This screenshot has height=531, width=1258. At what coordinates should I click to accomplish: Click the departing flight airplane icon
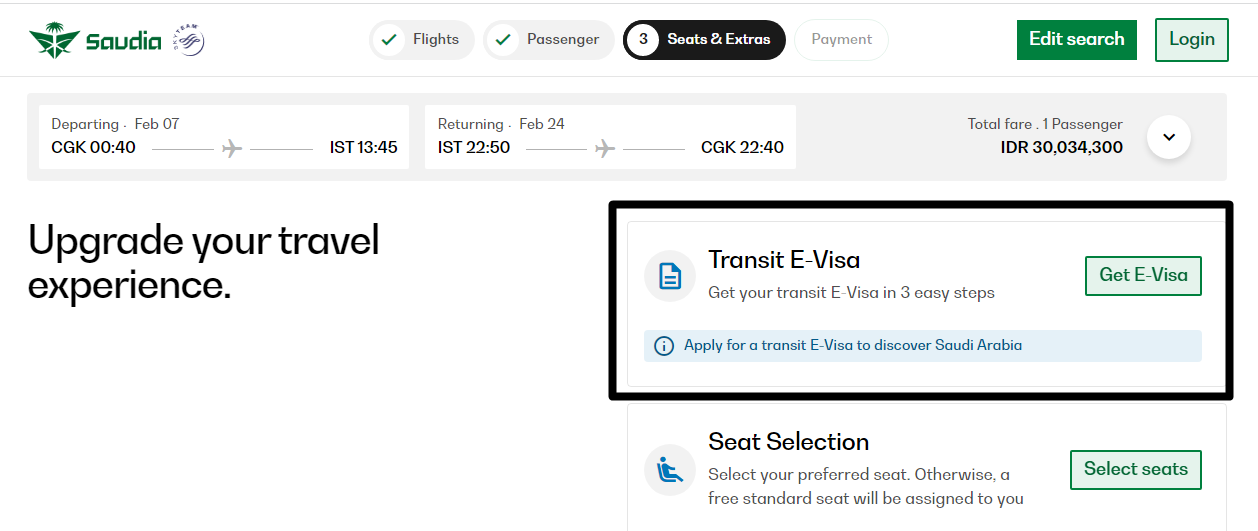click(233, 148)
